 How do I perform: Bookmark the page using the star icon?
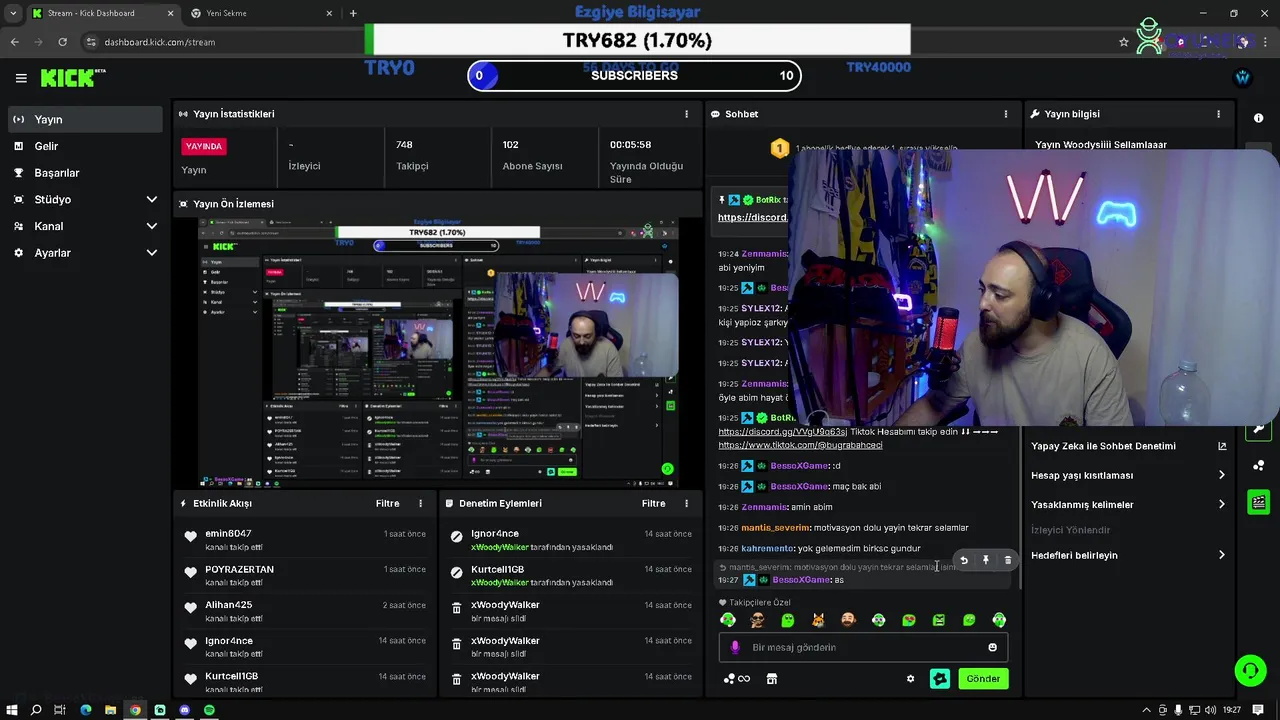pos(1124,42)
